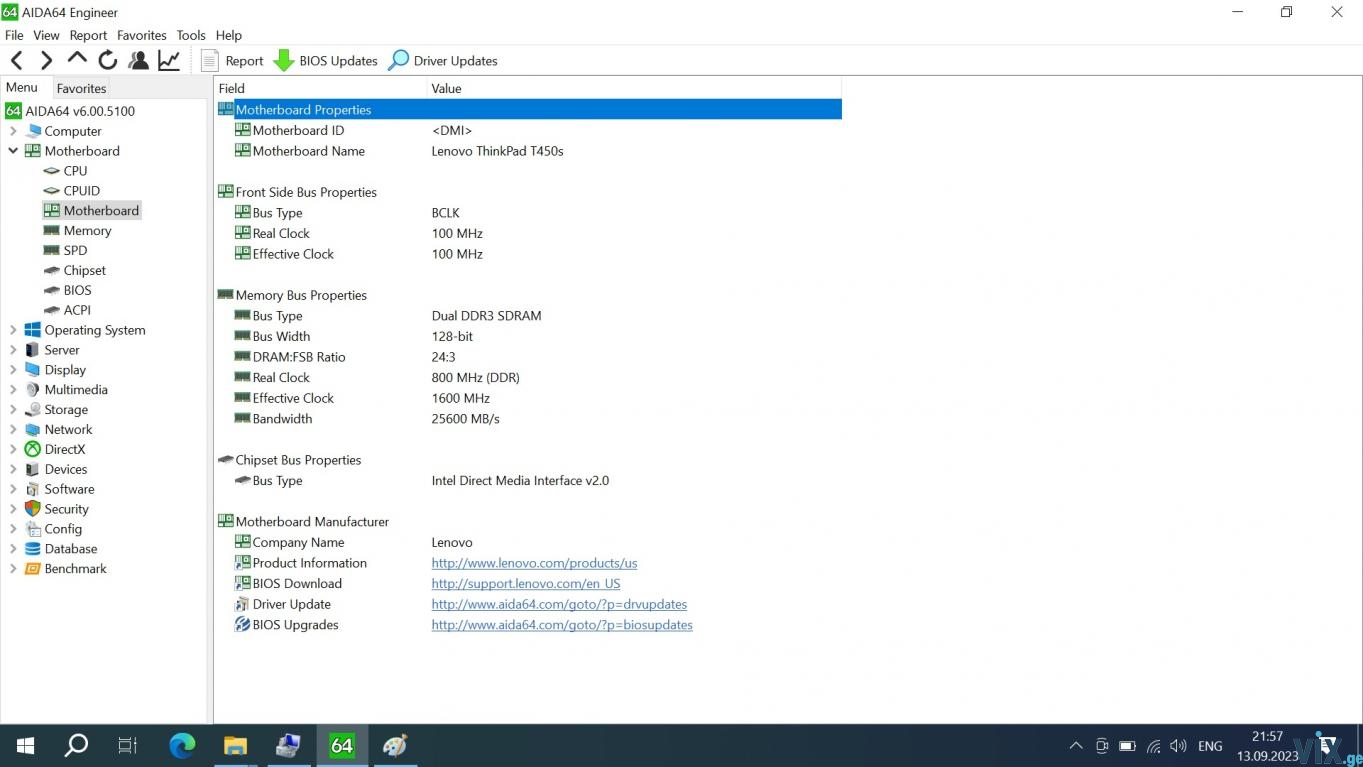This screenshot has width=1363, height=767.
Task: Select the Motherboard Name row
Action: [x=529, y=151]
